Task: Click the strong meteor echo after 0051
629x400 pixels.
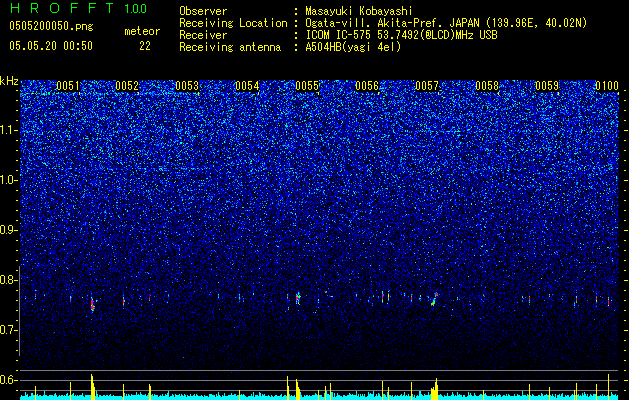Action: coord(92,304)
